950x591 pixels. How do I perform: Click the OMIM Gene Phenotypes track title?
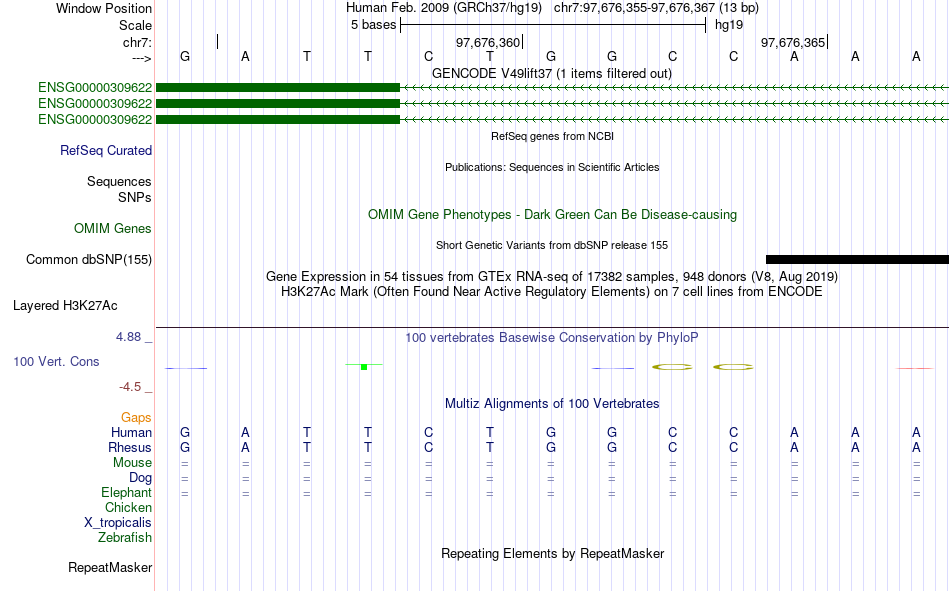click(553, 215)
